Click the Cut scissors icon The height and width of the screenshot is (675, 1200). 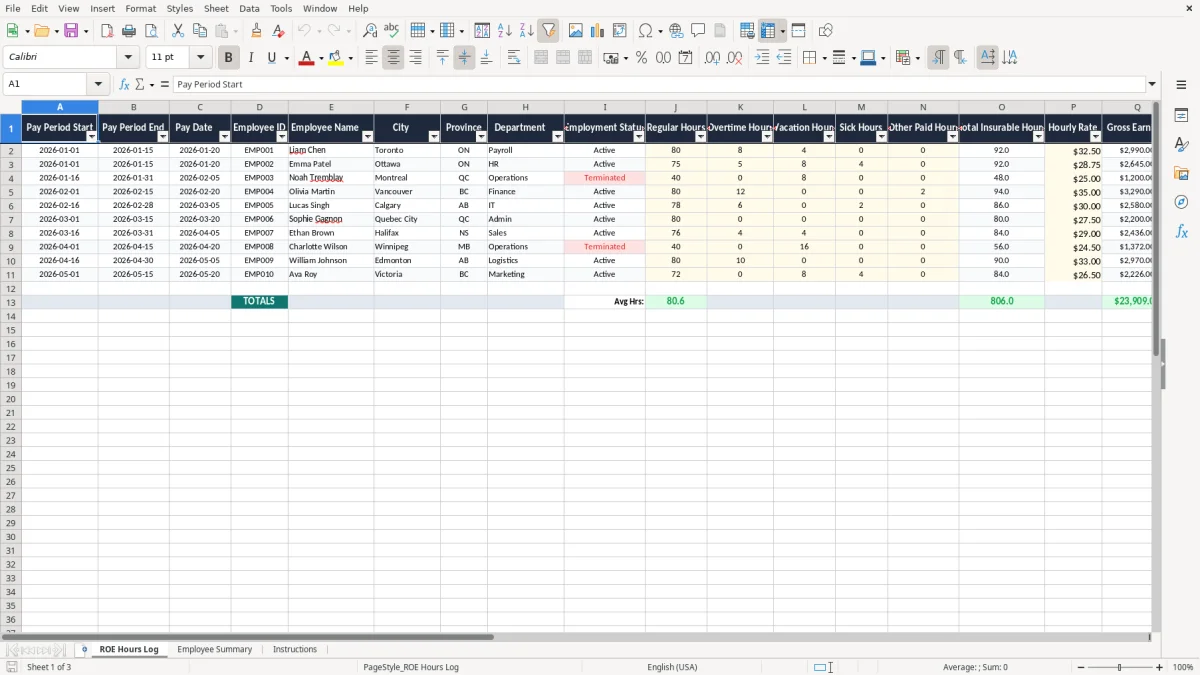[x=178, y=31]
